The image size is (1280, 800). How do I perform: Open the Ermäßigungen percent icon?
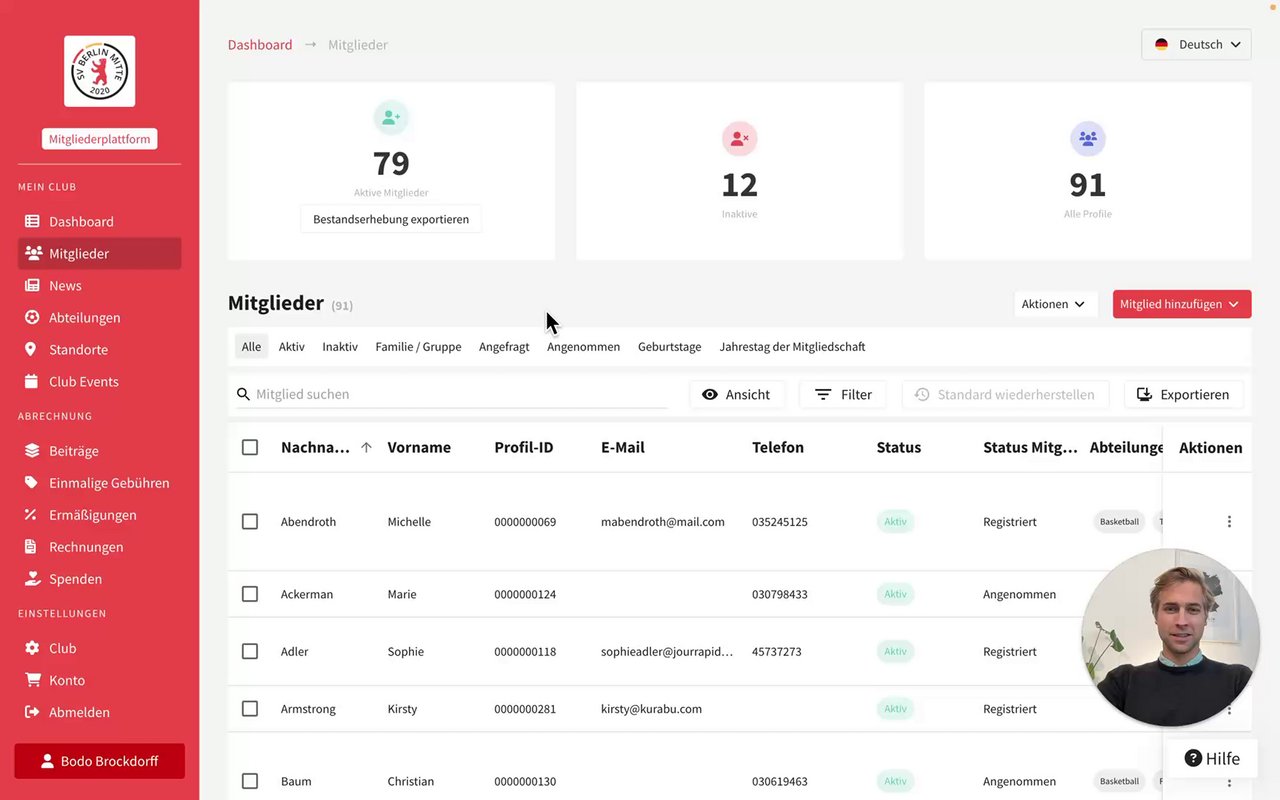tap(32, 514)
